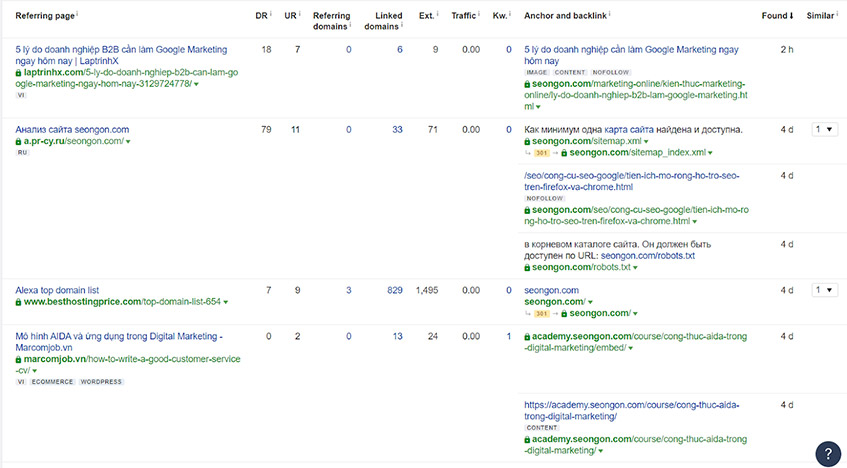Click the info icon next to Ext.
Image resolution: width=847 pixels, height=468 pixels.
[x=437, y=14]
